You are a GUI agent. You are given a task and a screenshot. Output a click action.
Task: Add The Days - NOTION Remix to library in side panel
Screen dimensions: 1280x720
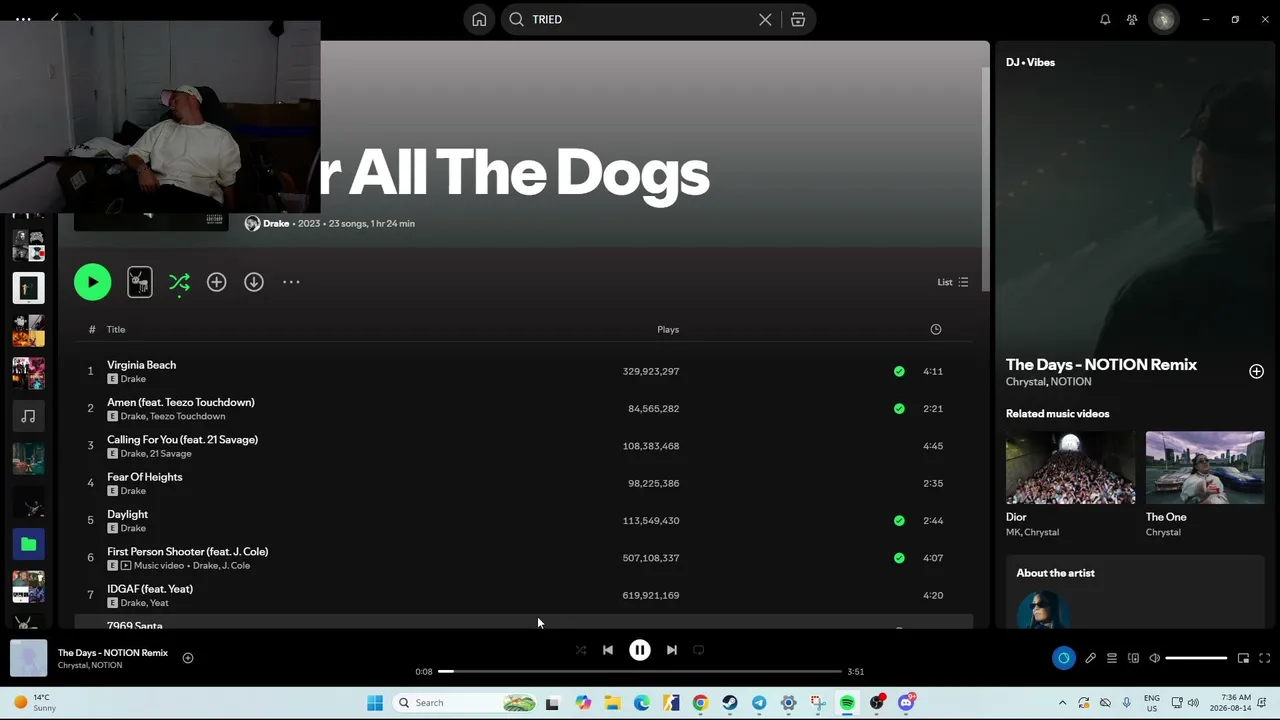[x=1256, y=371]
